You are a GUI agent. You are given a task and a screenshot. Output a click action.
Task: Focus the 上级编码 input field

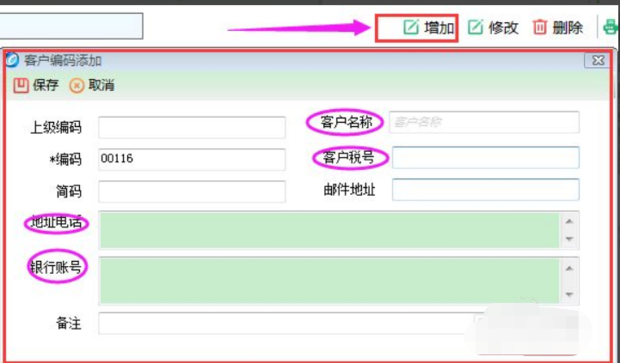[x=192, y=127]
